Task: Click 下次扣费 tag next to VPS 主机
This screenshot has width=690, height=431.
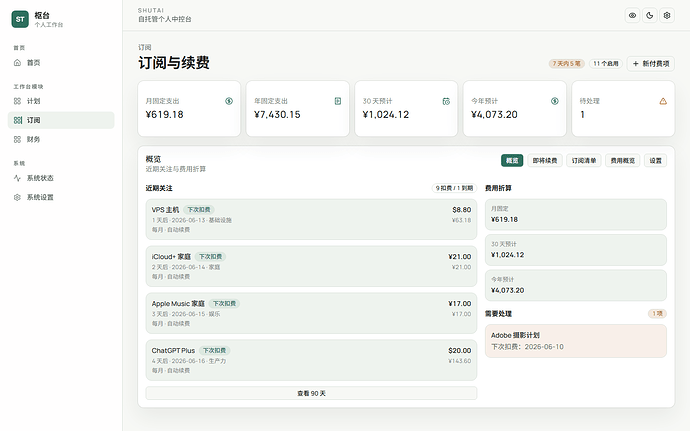Action: pyautogui.click(x=199, y=210)
